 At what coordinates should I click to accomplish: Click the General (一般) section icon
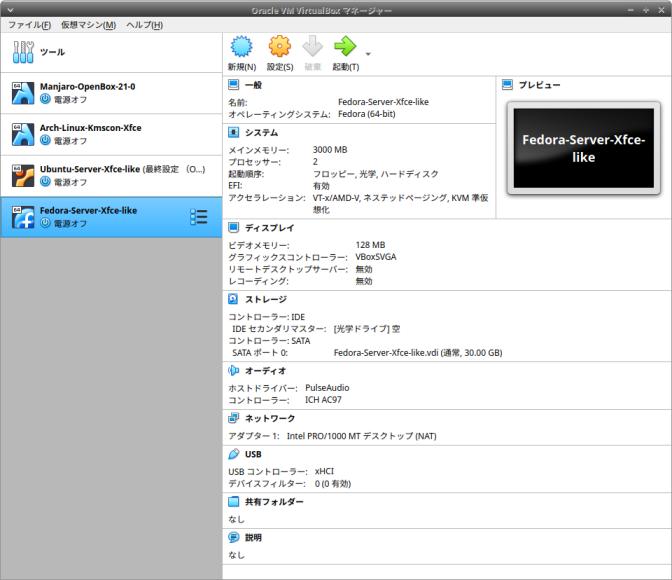[234, 85]
